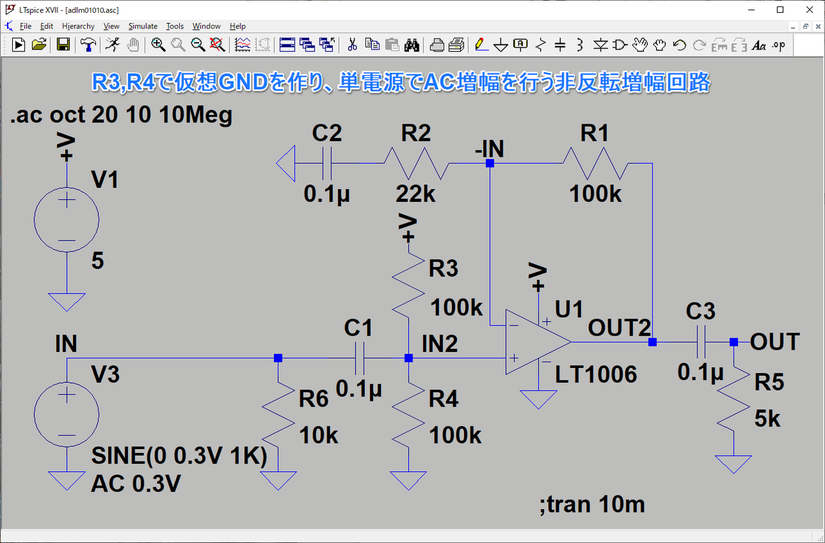Viewport: 825px width, 543px height.
Task: Zoom in with the plus magnifier
Action: [x=158, y=45]
